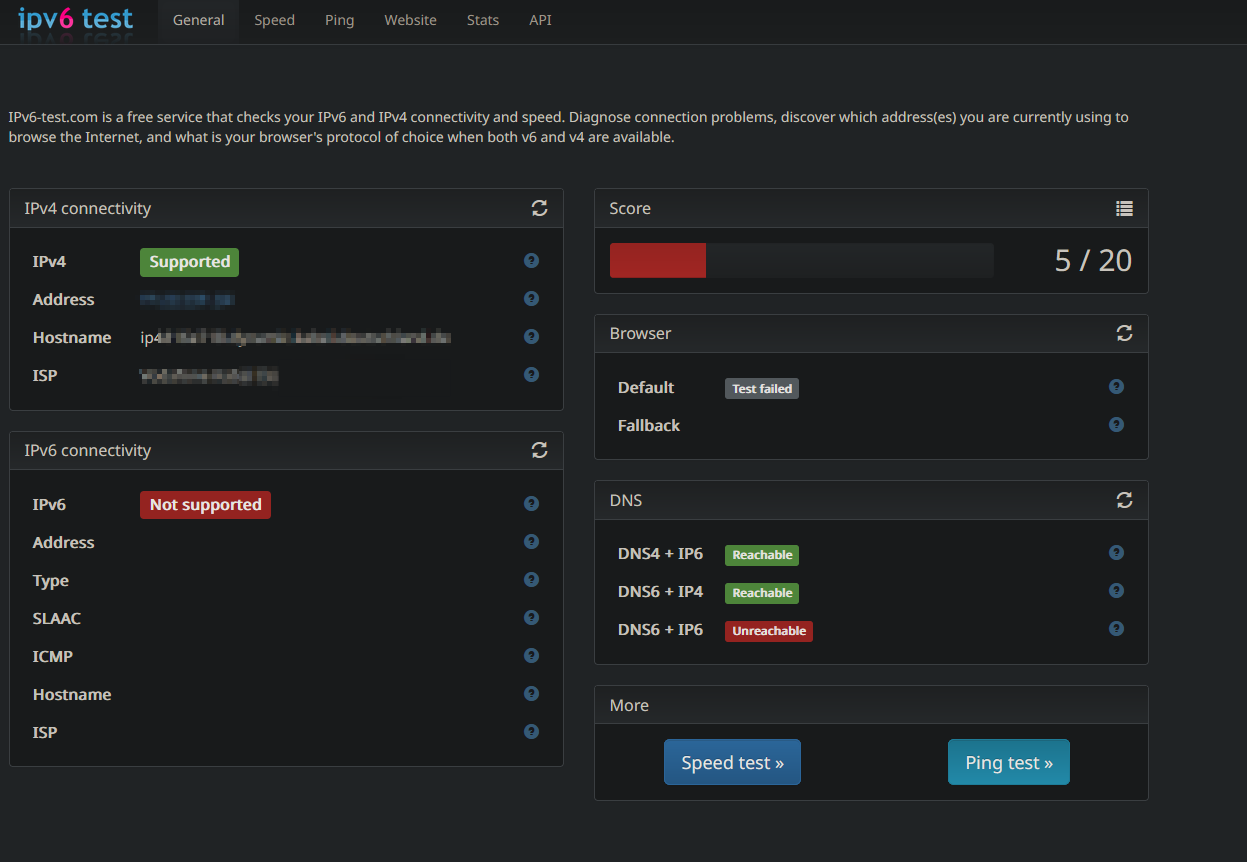Click the ipv6 test logo

click(x=75, y=19)
